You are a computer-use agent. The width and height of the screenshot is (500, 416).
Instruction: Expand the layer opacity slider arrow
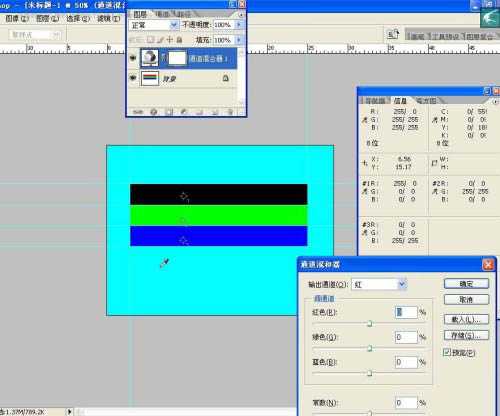[239, 25]
